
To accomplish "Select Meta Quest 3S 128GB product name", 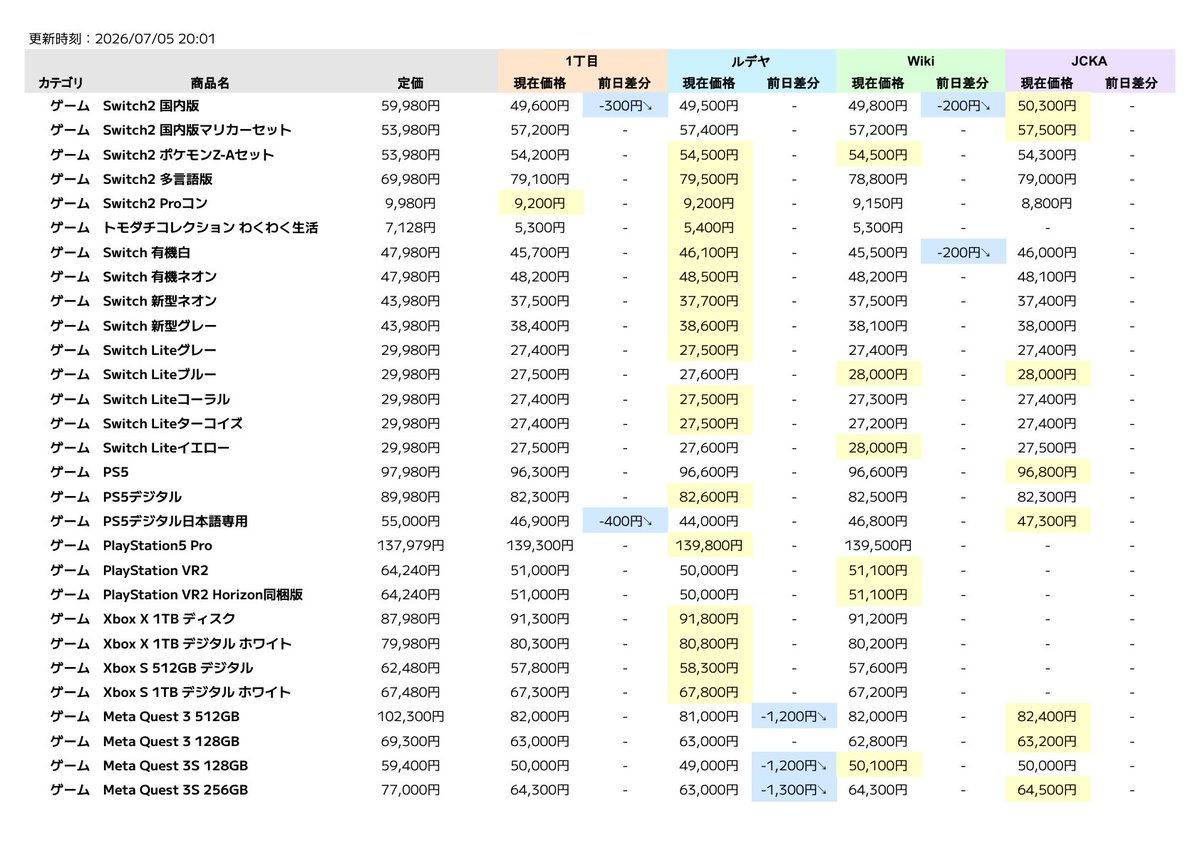I will [x=175, y=766].
